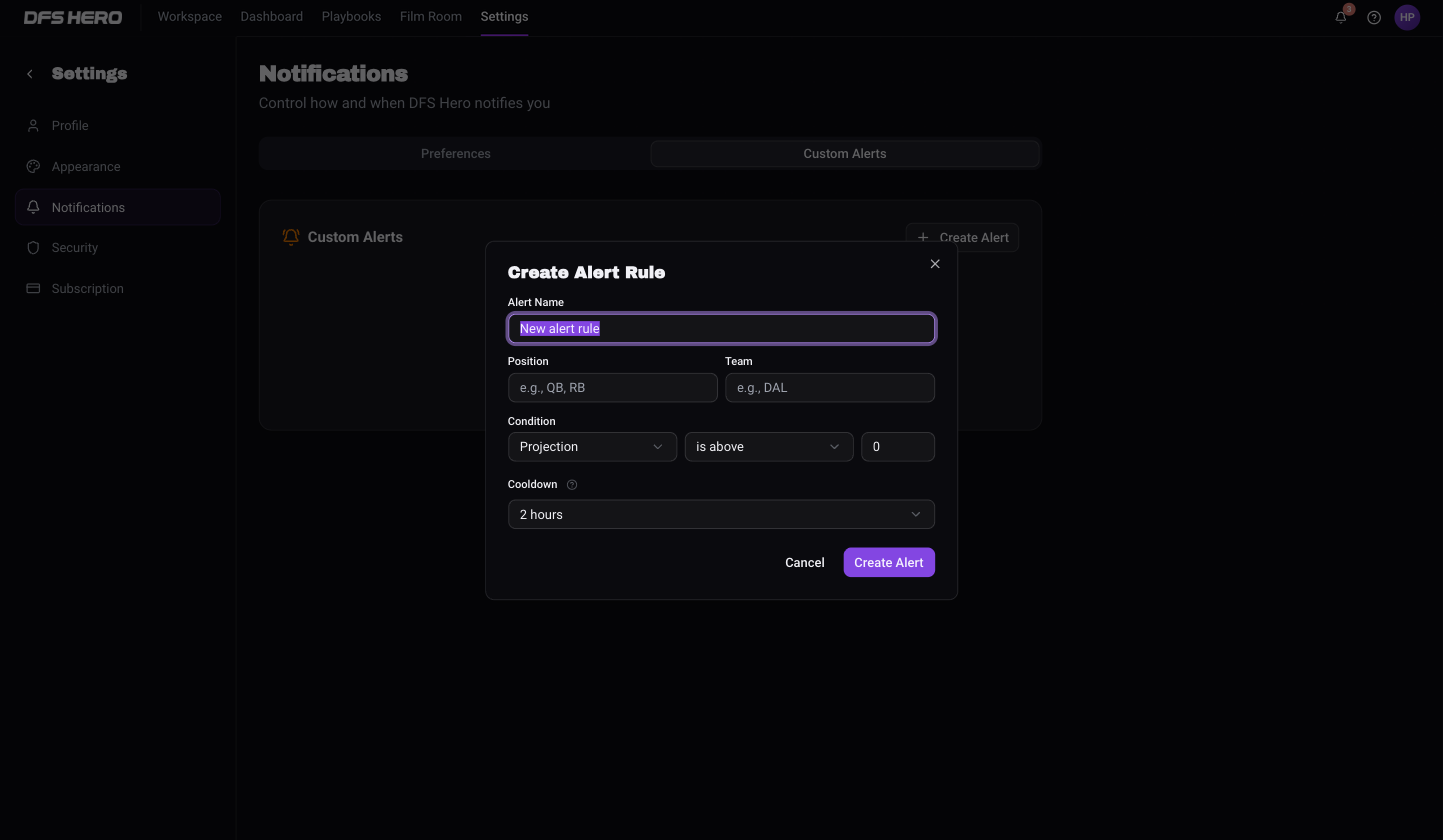
Task: Go back using the Settings arrow
Action: tap(30, 74)
